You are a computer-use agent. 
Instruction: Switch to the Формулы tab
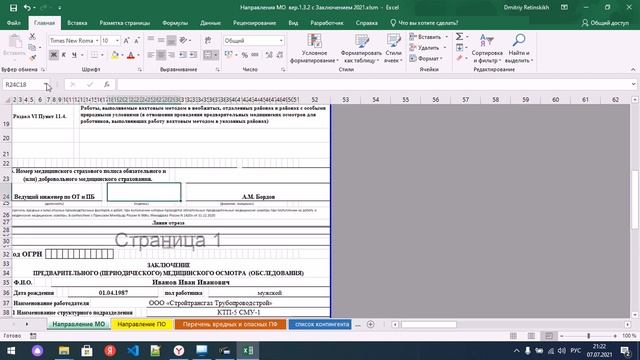175,23
